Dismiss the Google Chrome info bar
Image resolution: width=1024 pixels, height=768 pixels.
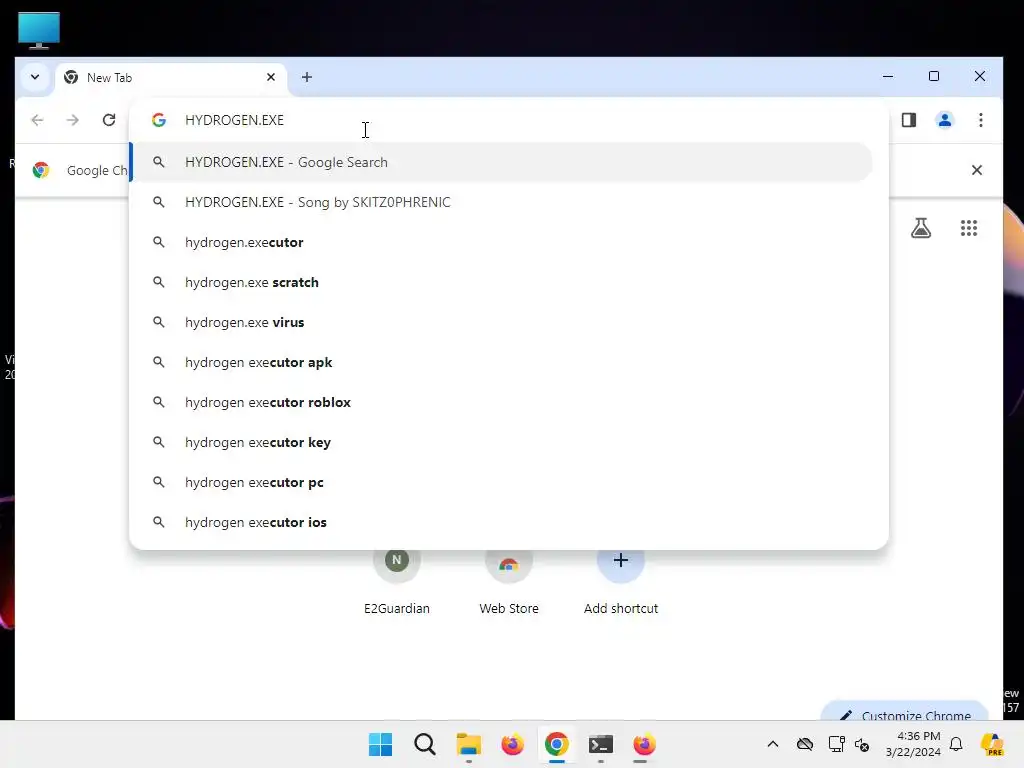[976, 170]
